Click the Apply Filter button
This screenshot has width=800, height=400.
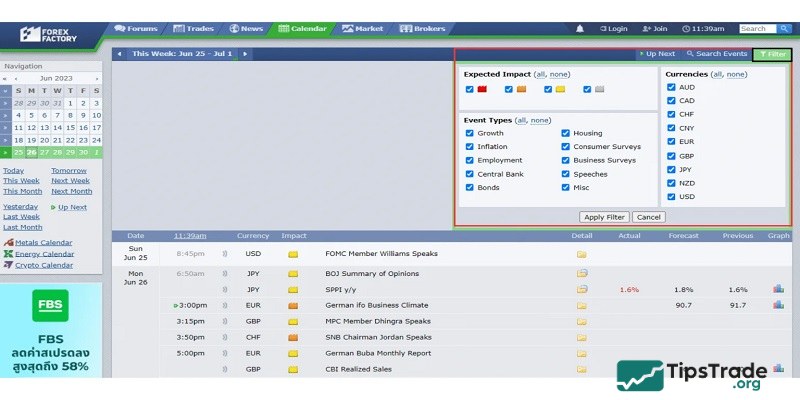[x=603, y=216]
